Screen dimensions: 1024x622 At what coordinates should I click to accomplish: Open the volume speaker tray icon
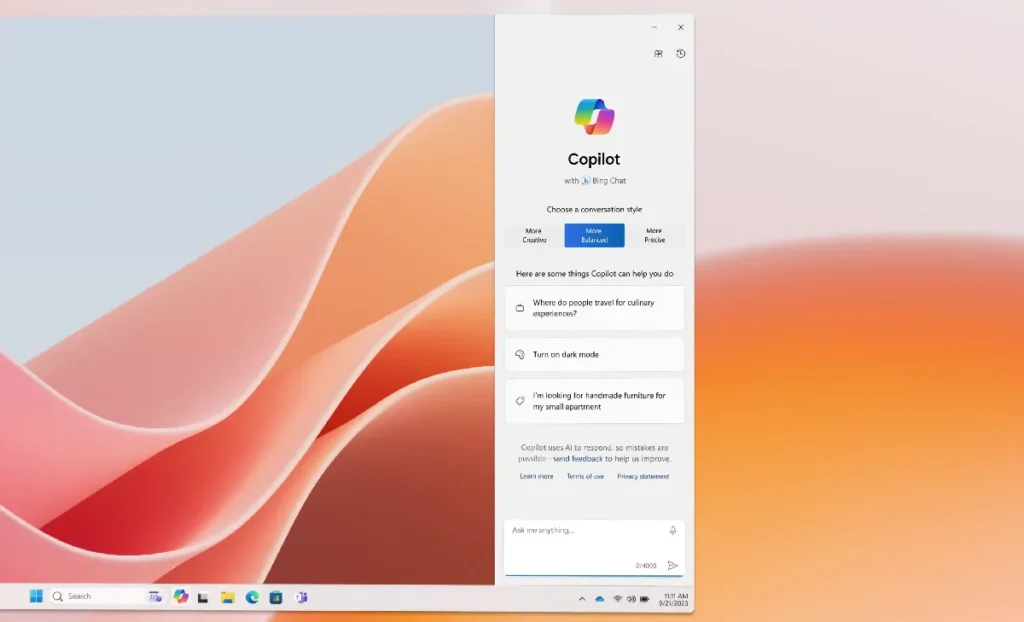(631, 599)
